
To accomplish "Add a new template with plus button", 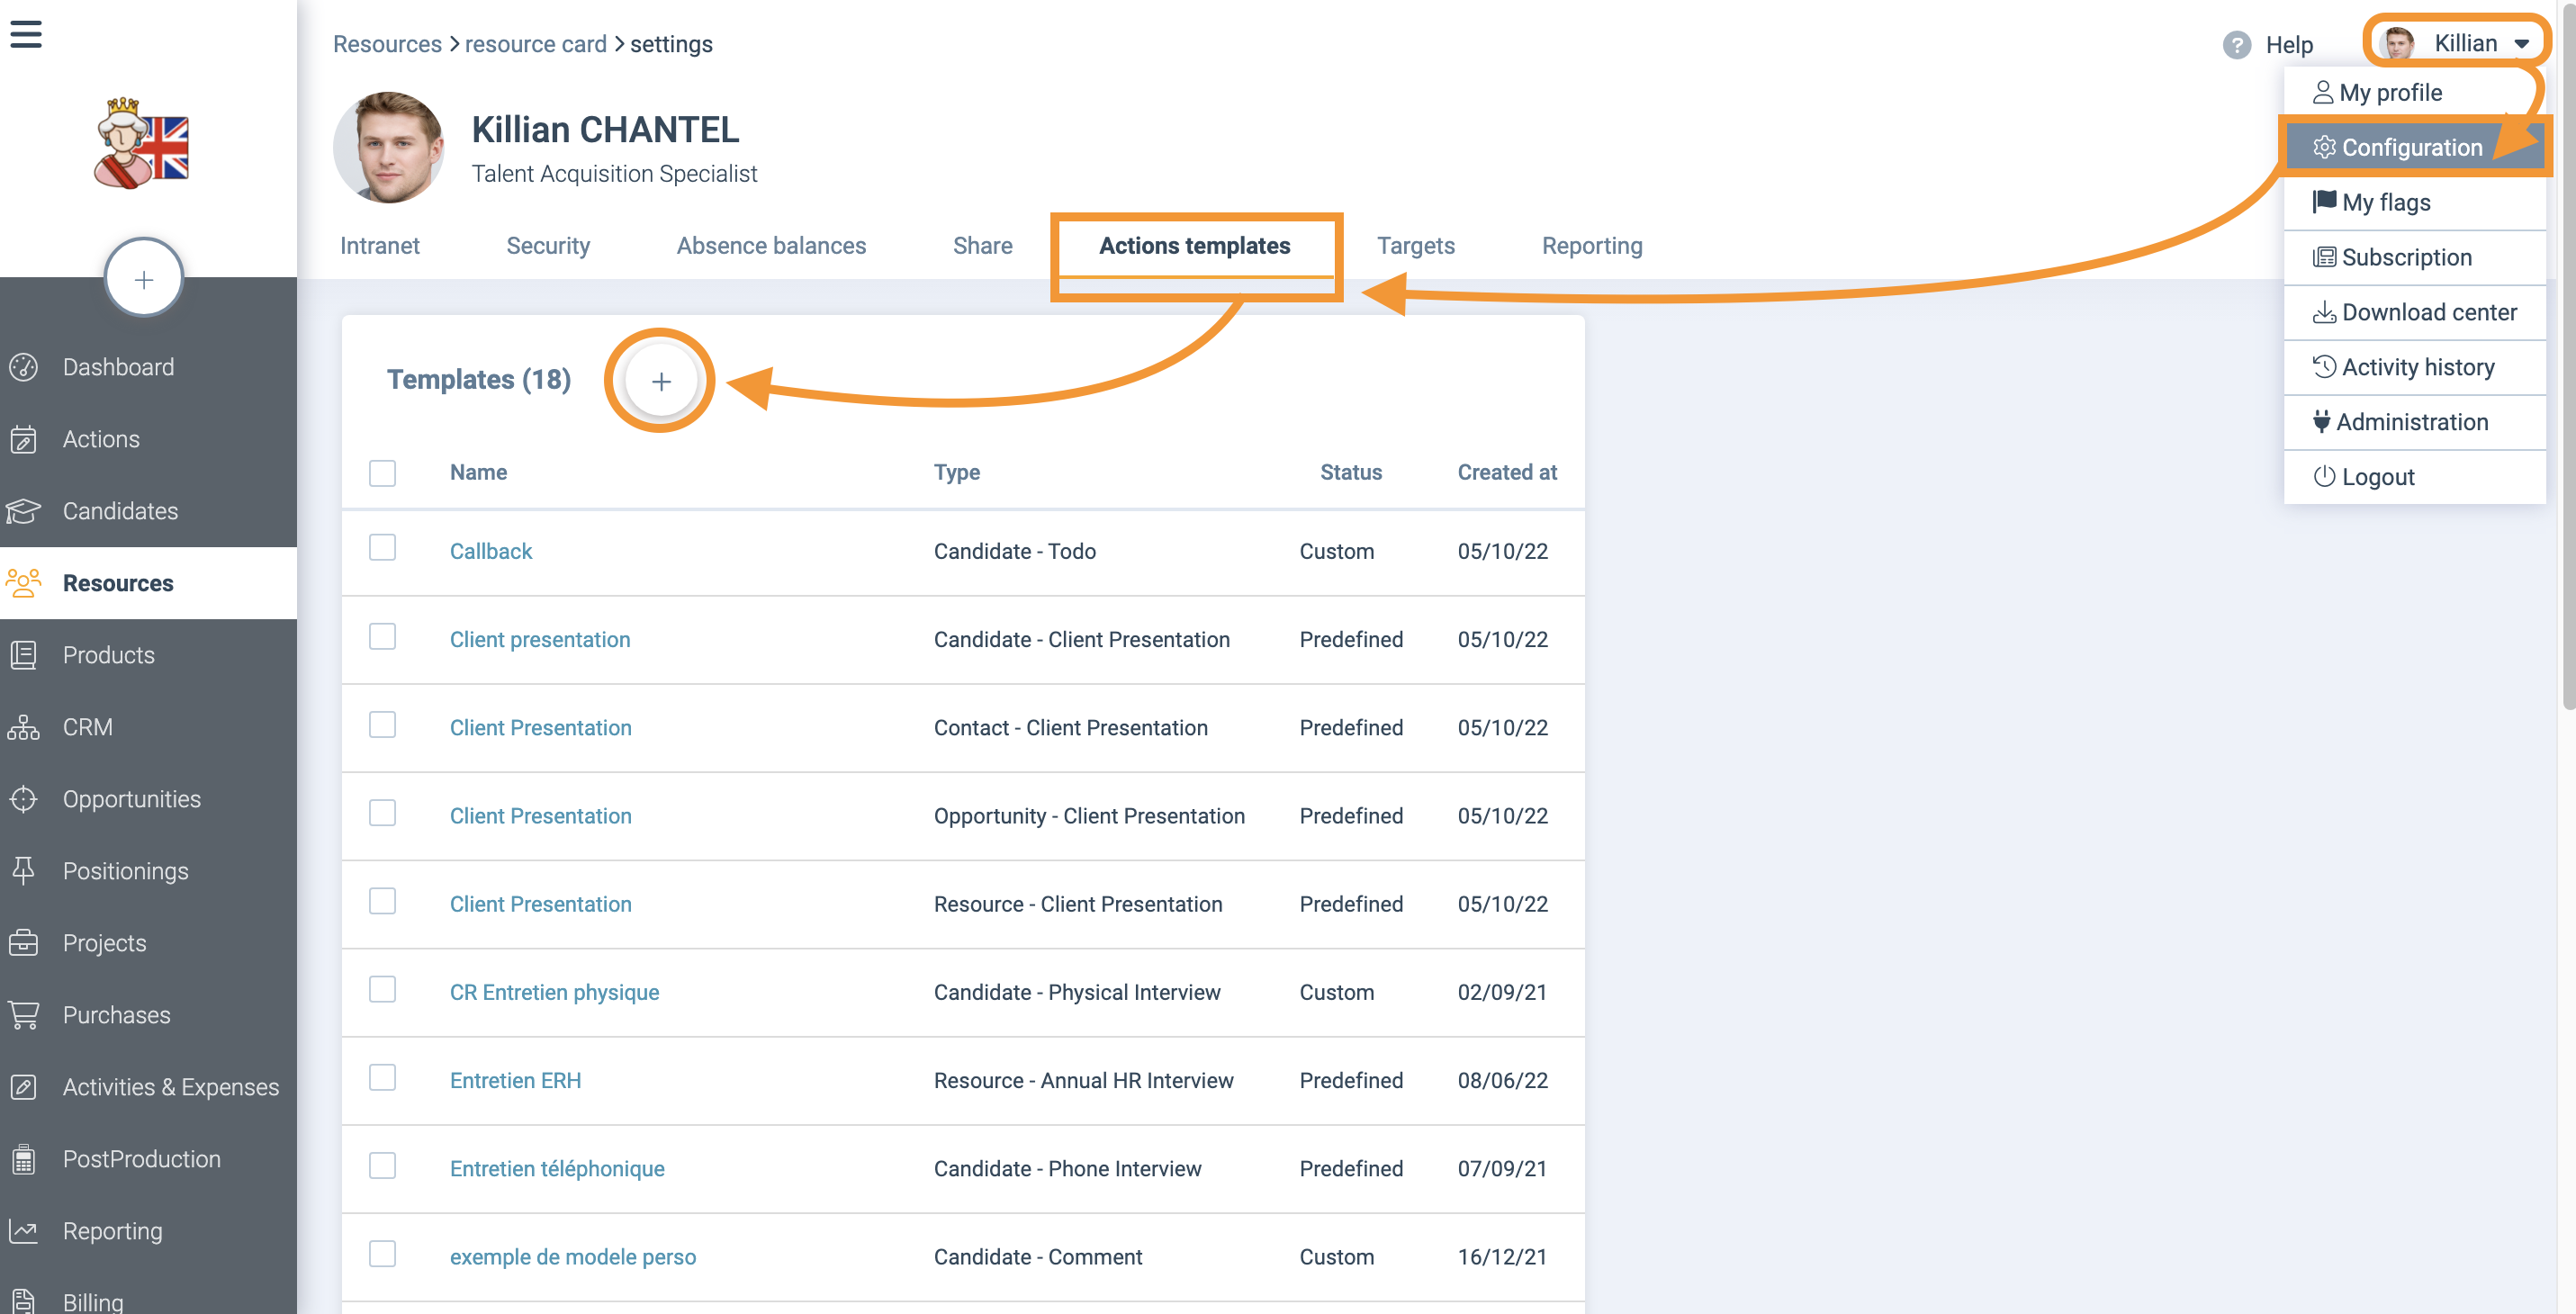I will tap(660, 381).
